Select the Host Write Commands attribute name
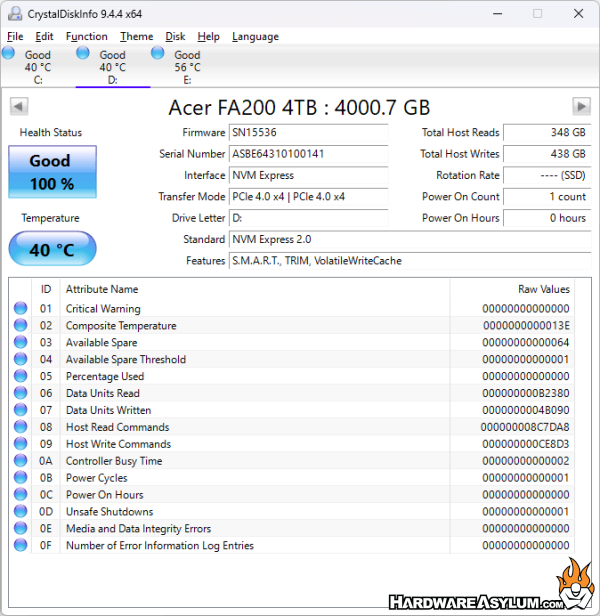This screenshot has width=600, height=616. pos(118,444)
